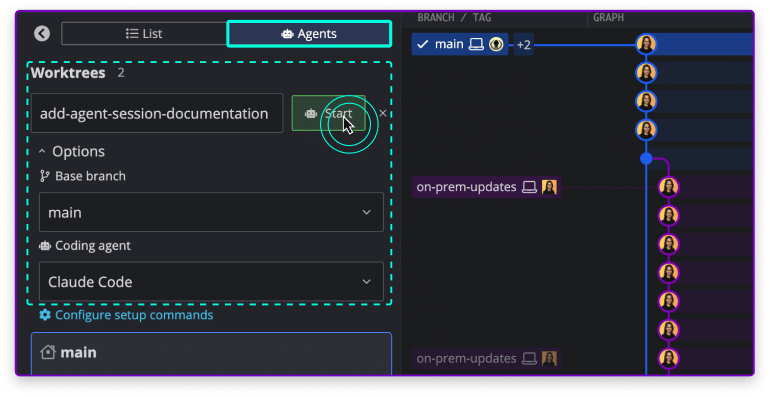Click the laptop icon on first on-prem-updates
Viewport: 770px width, 397px height.
pos(529,187)
